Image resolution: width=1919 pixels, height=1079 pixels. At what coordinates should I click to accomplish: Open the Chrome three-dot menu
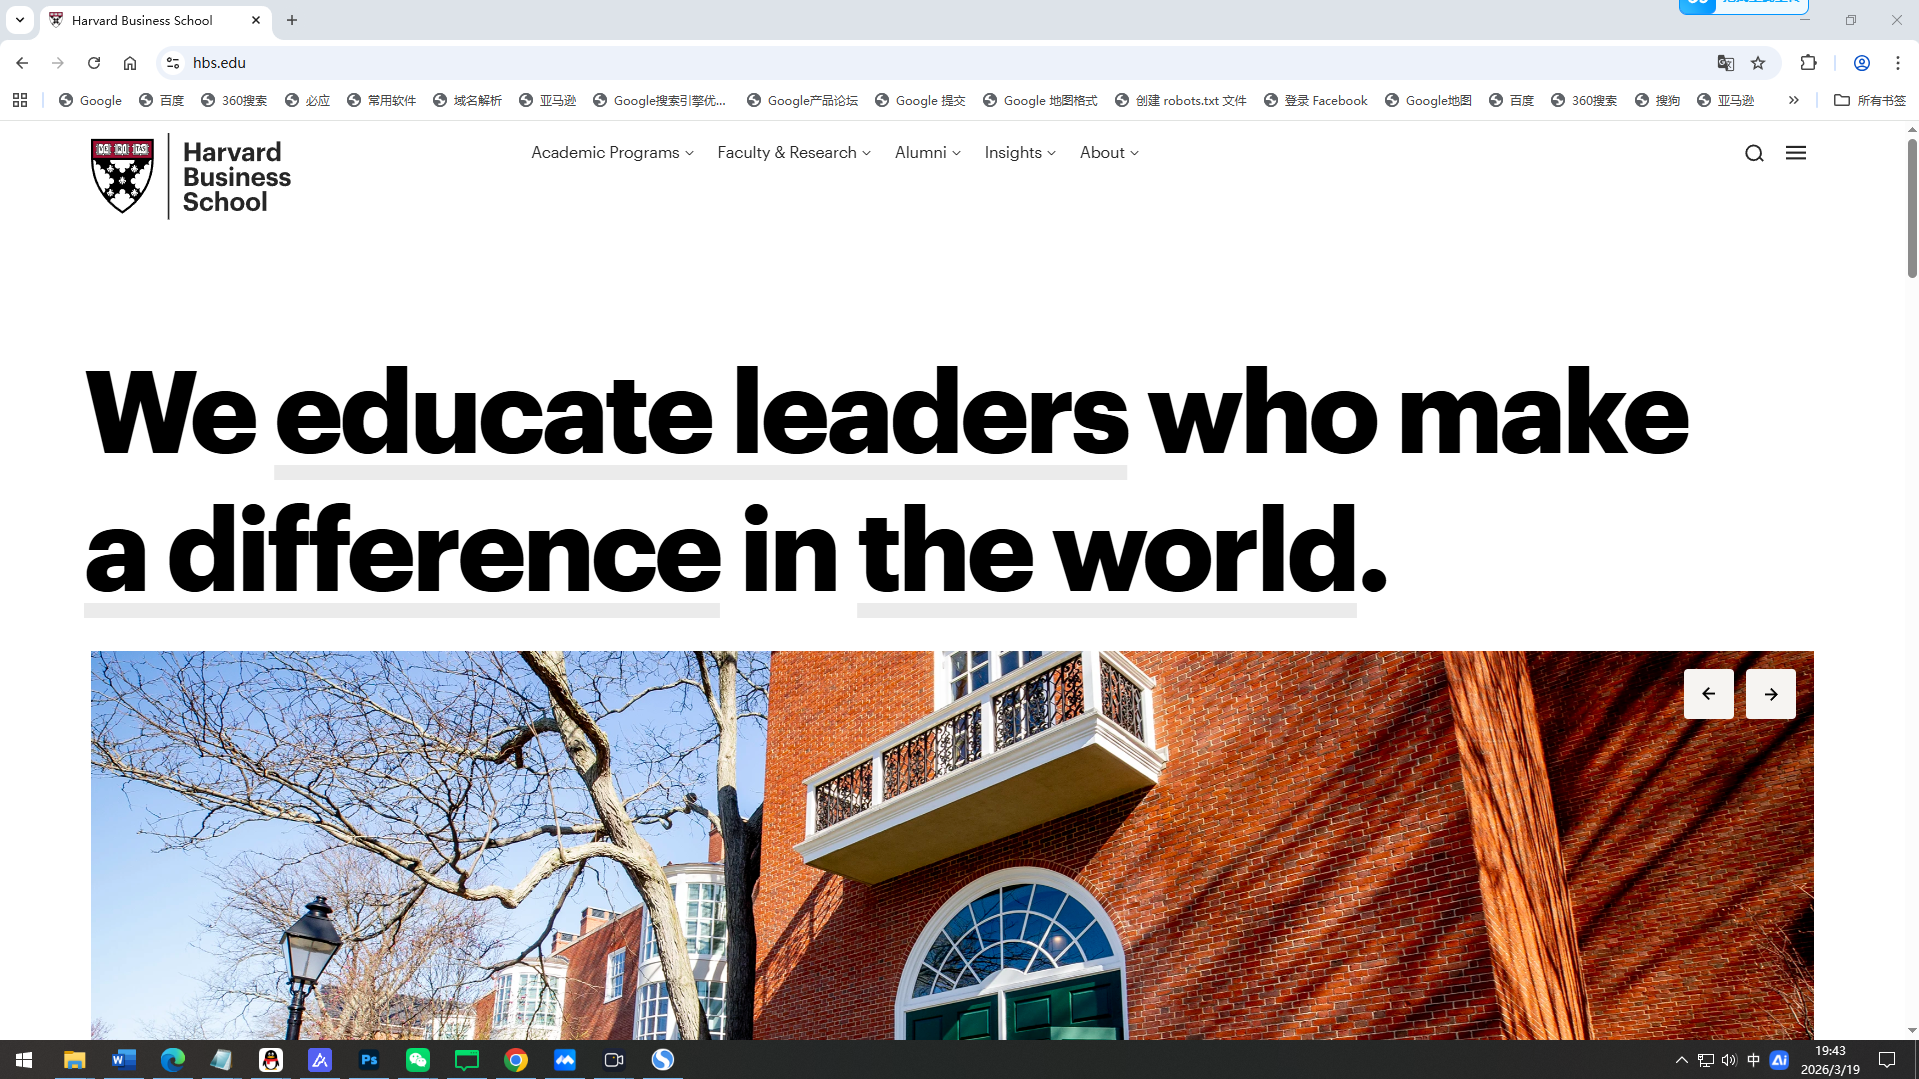click(x=1898, y=63)
